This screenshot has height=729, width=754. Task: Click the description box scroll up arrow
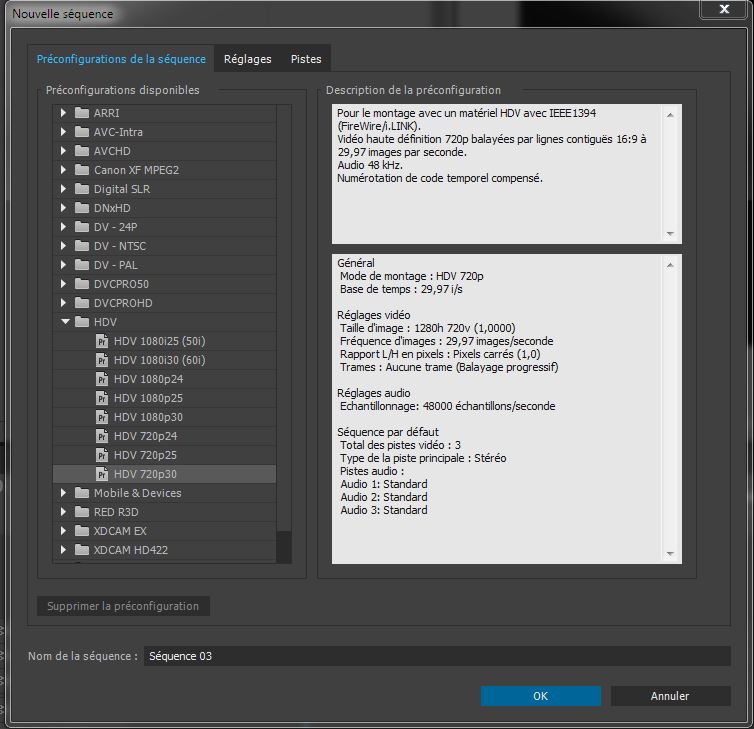[670, 115]
